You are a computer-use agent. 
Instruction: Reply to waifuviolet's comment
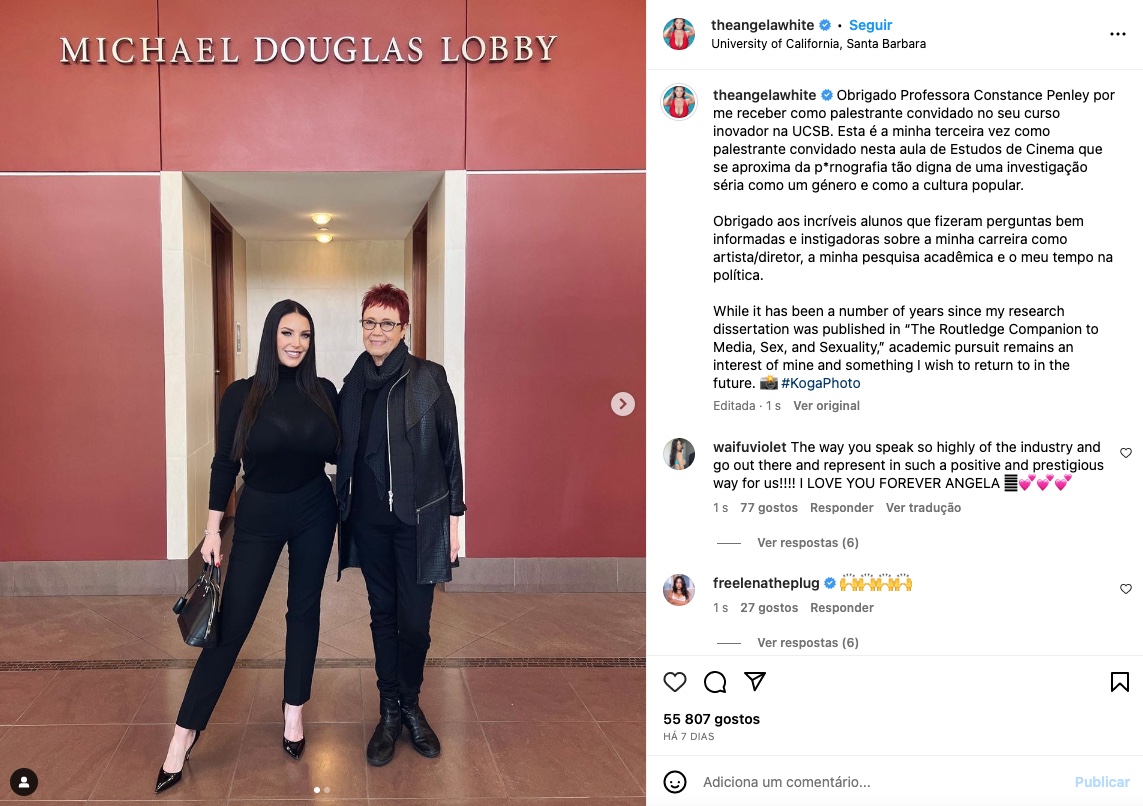pos(841,508)
